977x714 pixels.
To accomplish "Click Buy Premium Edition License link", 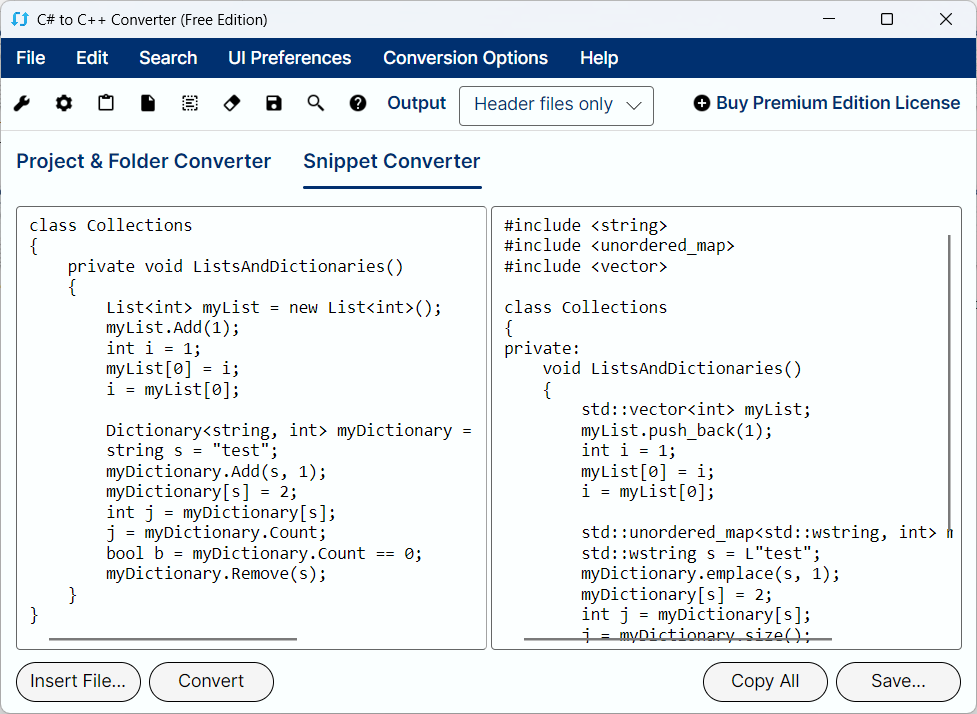I will coord(826,104).
